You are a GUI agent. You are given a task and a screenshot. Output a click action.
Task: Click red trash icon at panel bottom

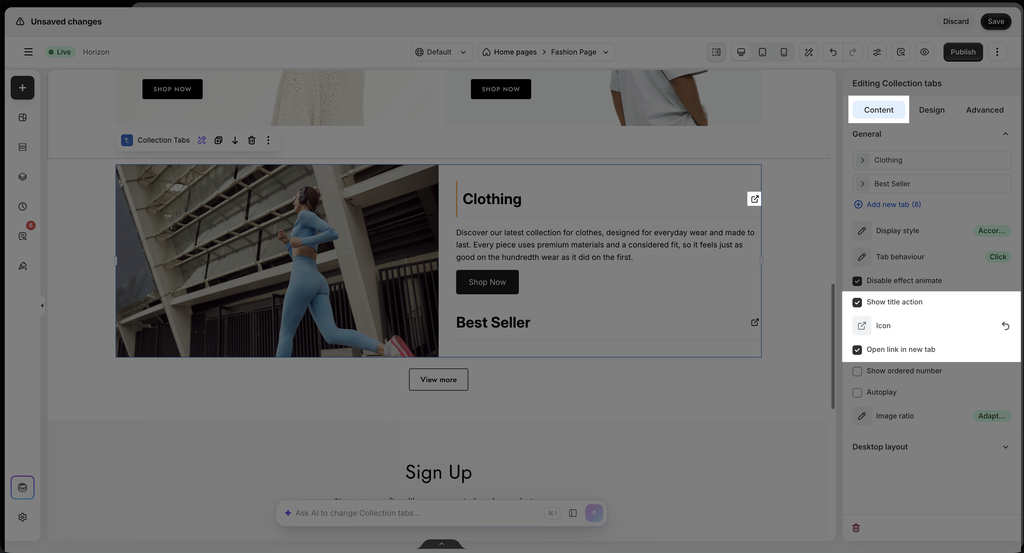856,528
